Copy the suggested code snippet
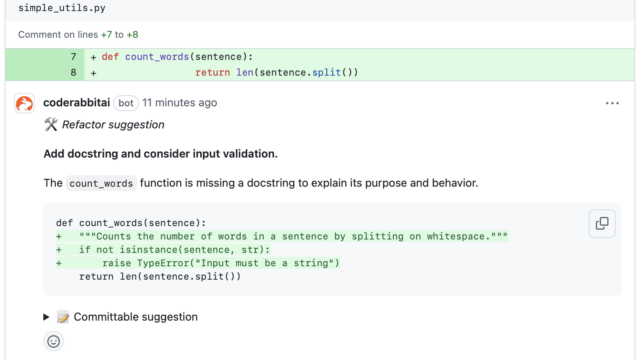Image resolution: width=640 pixels, height=360 pixels. [x=602, y=223]
